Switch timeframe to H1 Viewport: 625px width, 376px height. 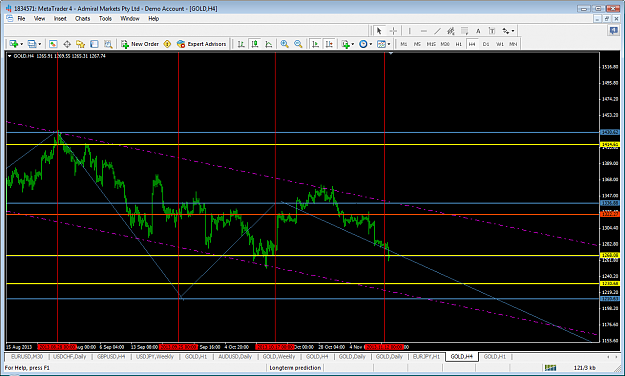pyautogui.click(x=458, y=44)
